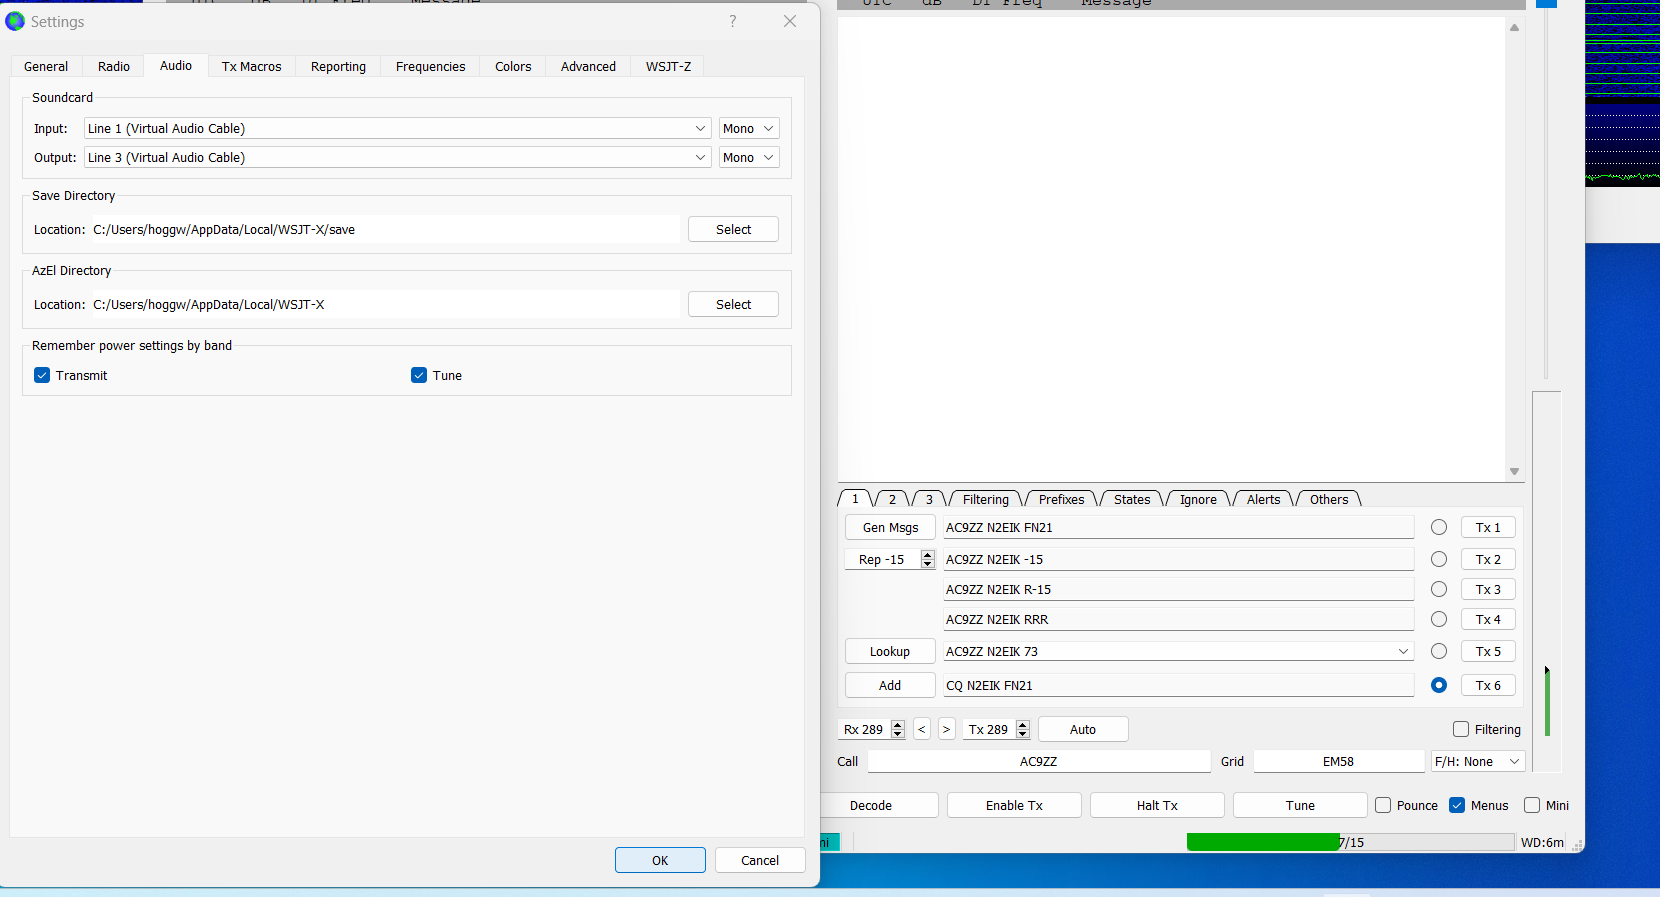Enable the Pounce checkbox
The height and width of the screenshot is (897, 1660).
coord(1383,805)
